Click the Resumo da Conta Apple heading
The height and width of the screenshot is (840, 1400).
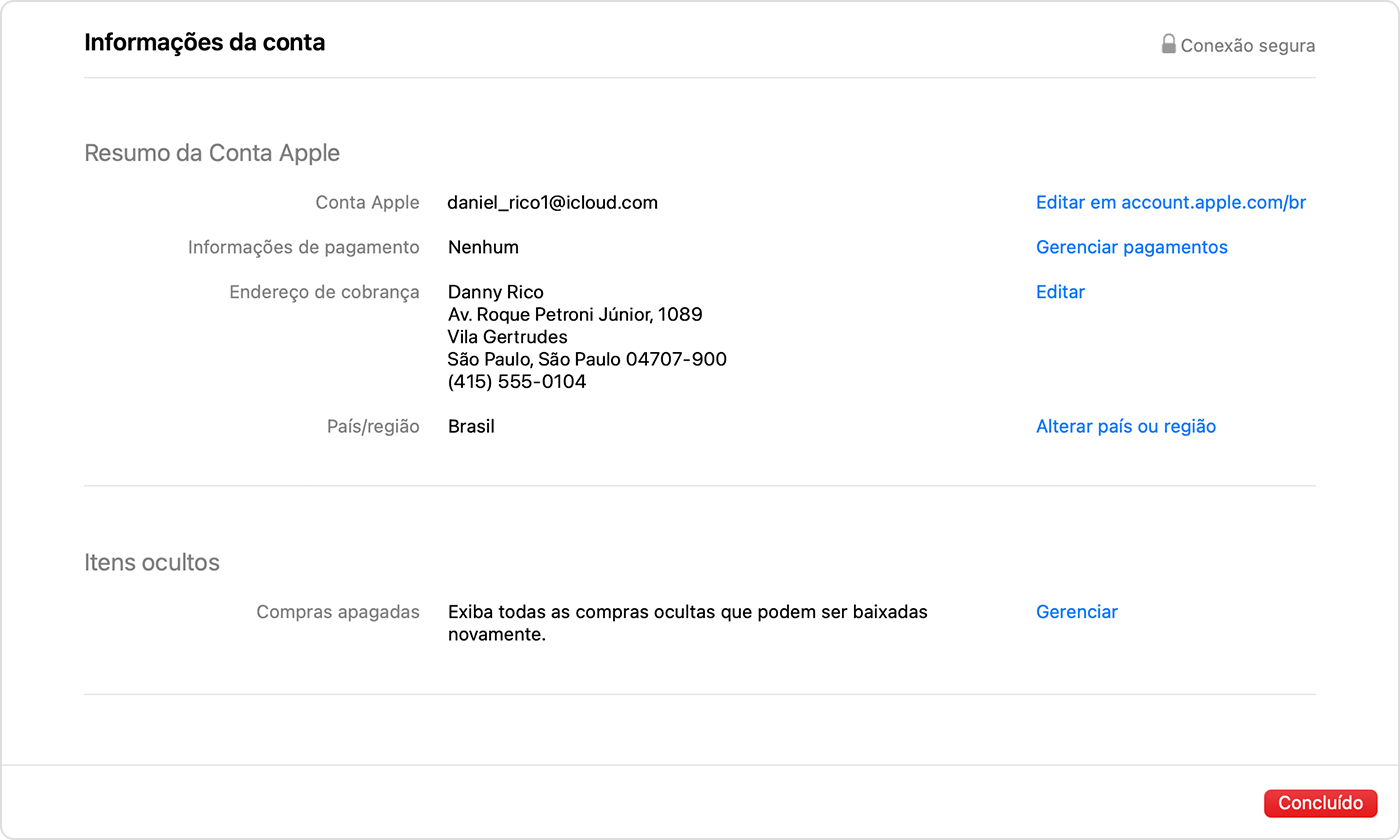click(x=212, y=153)
